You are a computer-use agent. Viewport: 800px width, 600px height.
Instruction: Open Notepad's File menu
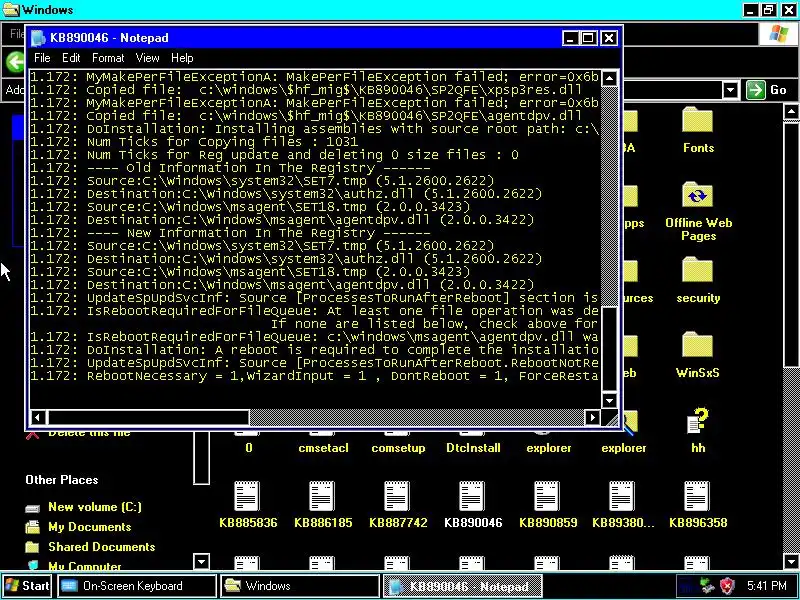tap(42, 58)
